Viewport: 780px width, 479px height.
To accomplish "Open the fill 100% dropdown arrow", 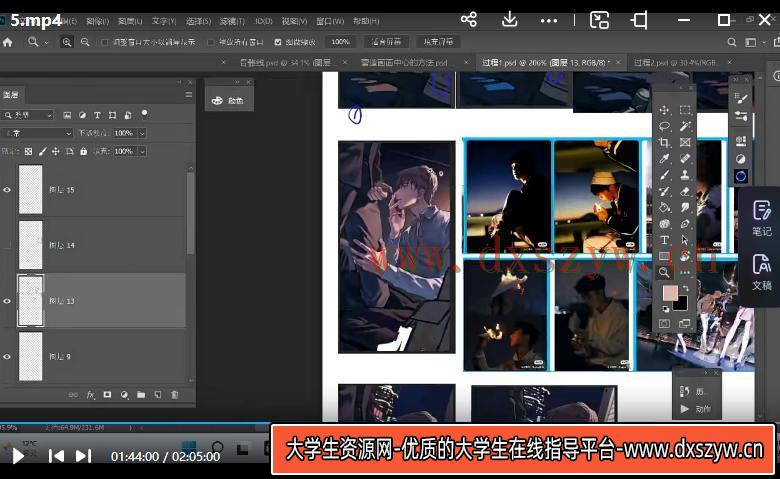I will point(142,151).
